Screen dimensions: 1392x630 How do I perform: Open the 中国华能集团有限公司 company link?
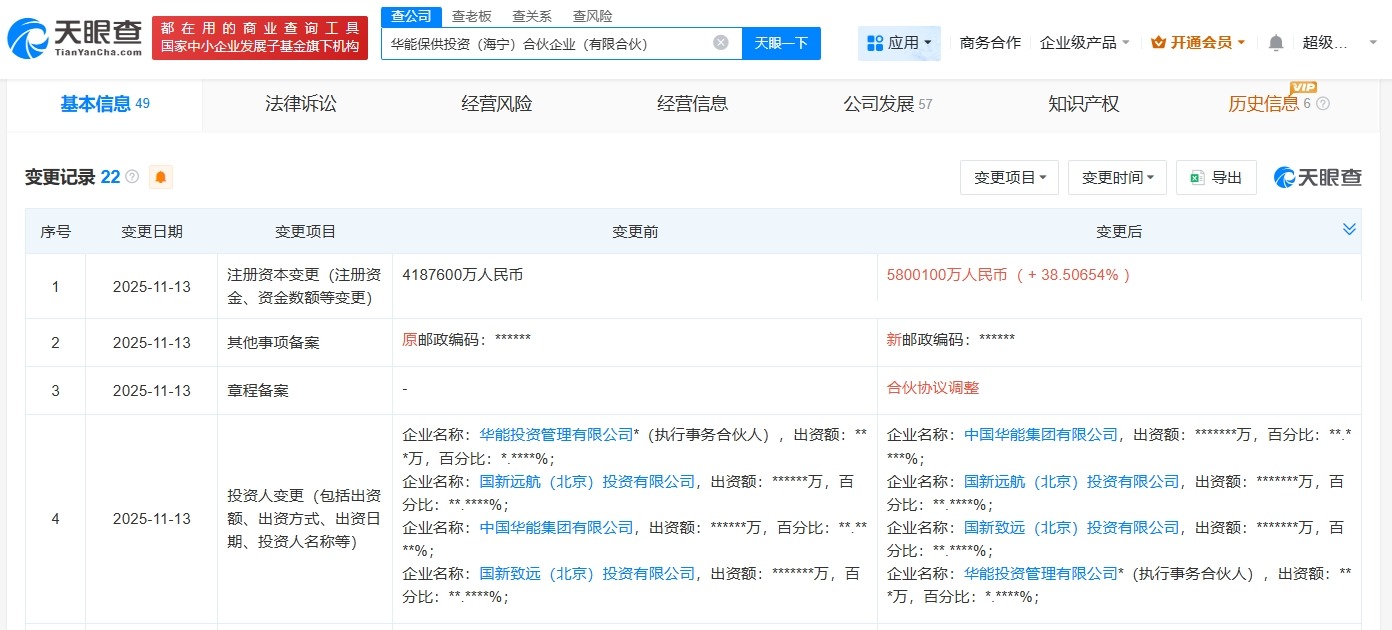pos(1041,434)
